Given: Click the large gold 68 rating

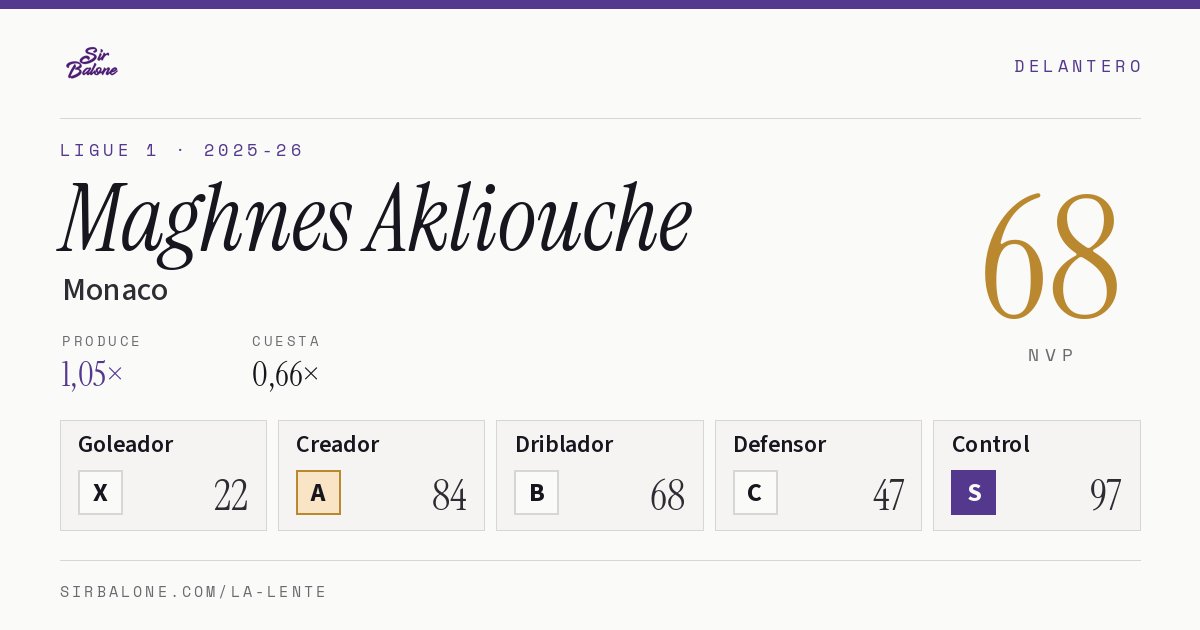Looking at the screenshot, I should point(1050,258).
